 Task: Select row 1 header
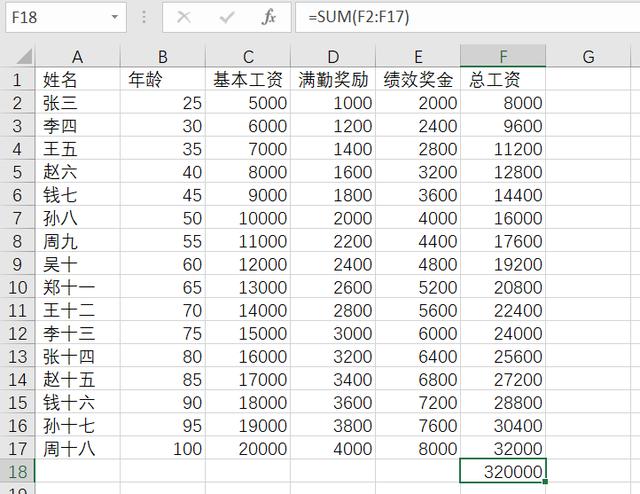(17, 79)
